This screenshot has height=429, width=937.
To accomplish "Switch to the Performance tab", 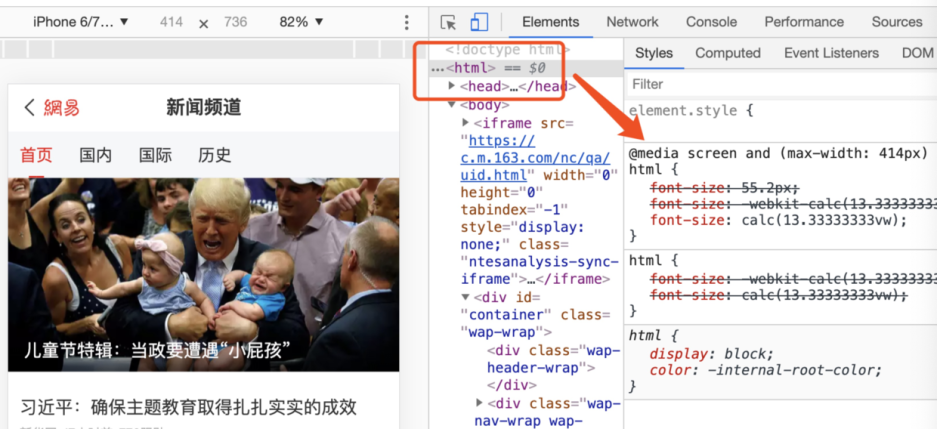I will [804, 22].
